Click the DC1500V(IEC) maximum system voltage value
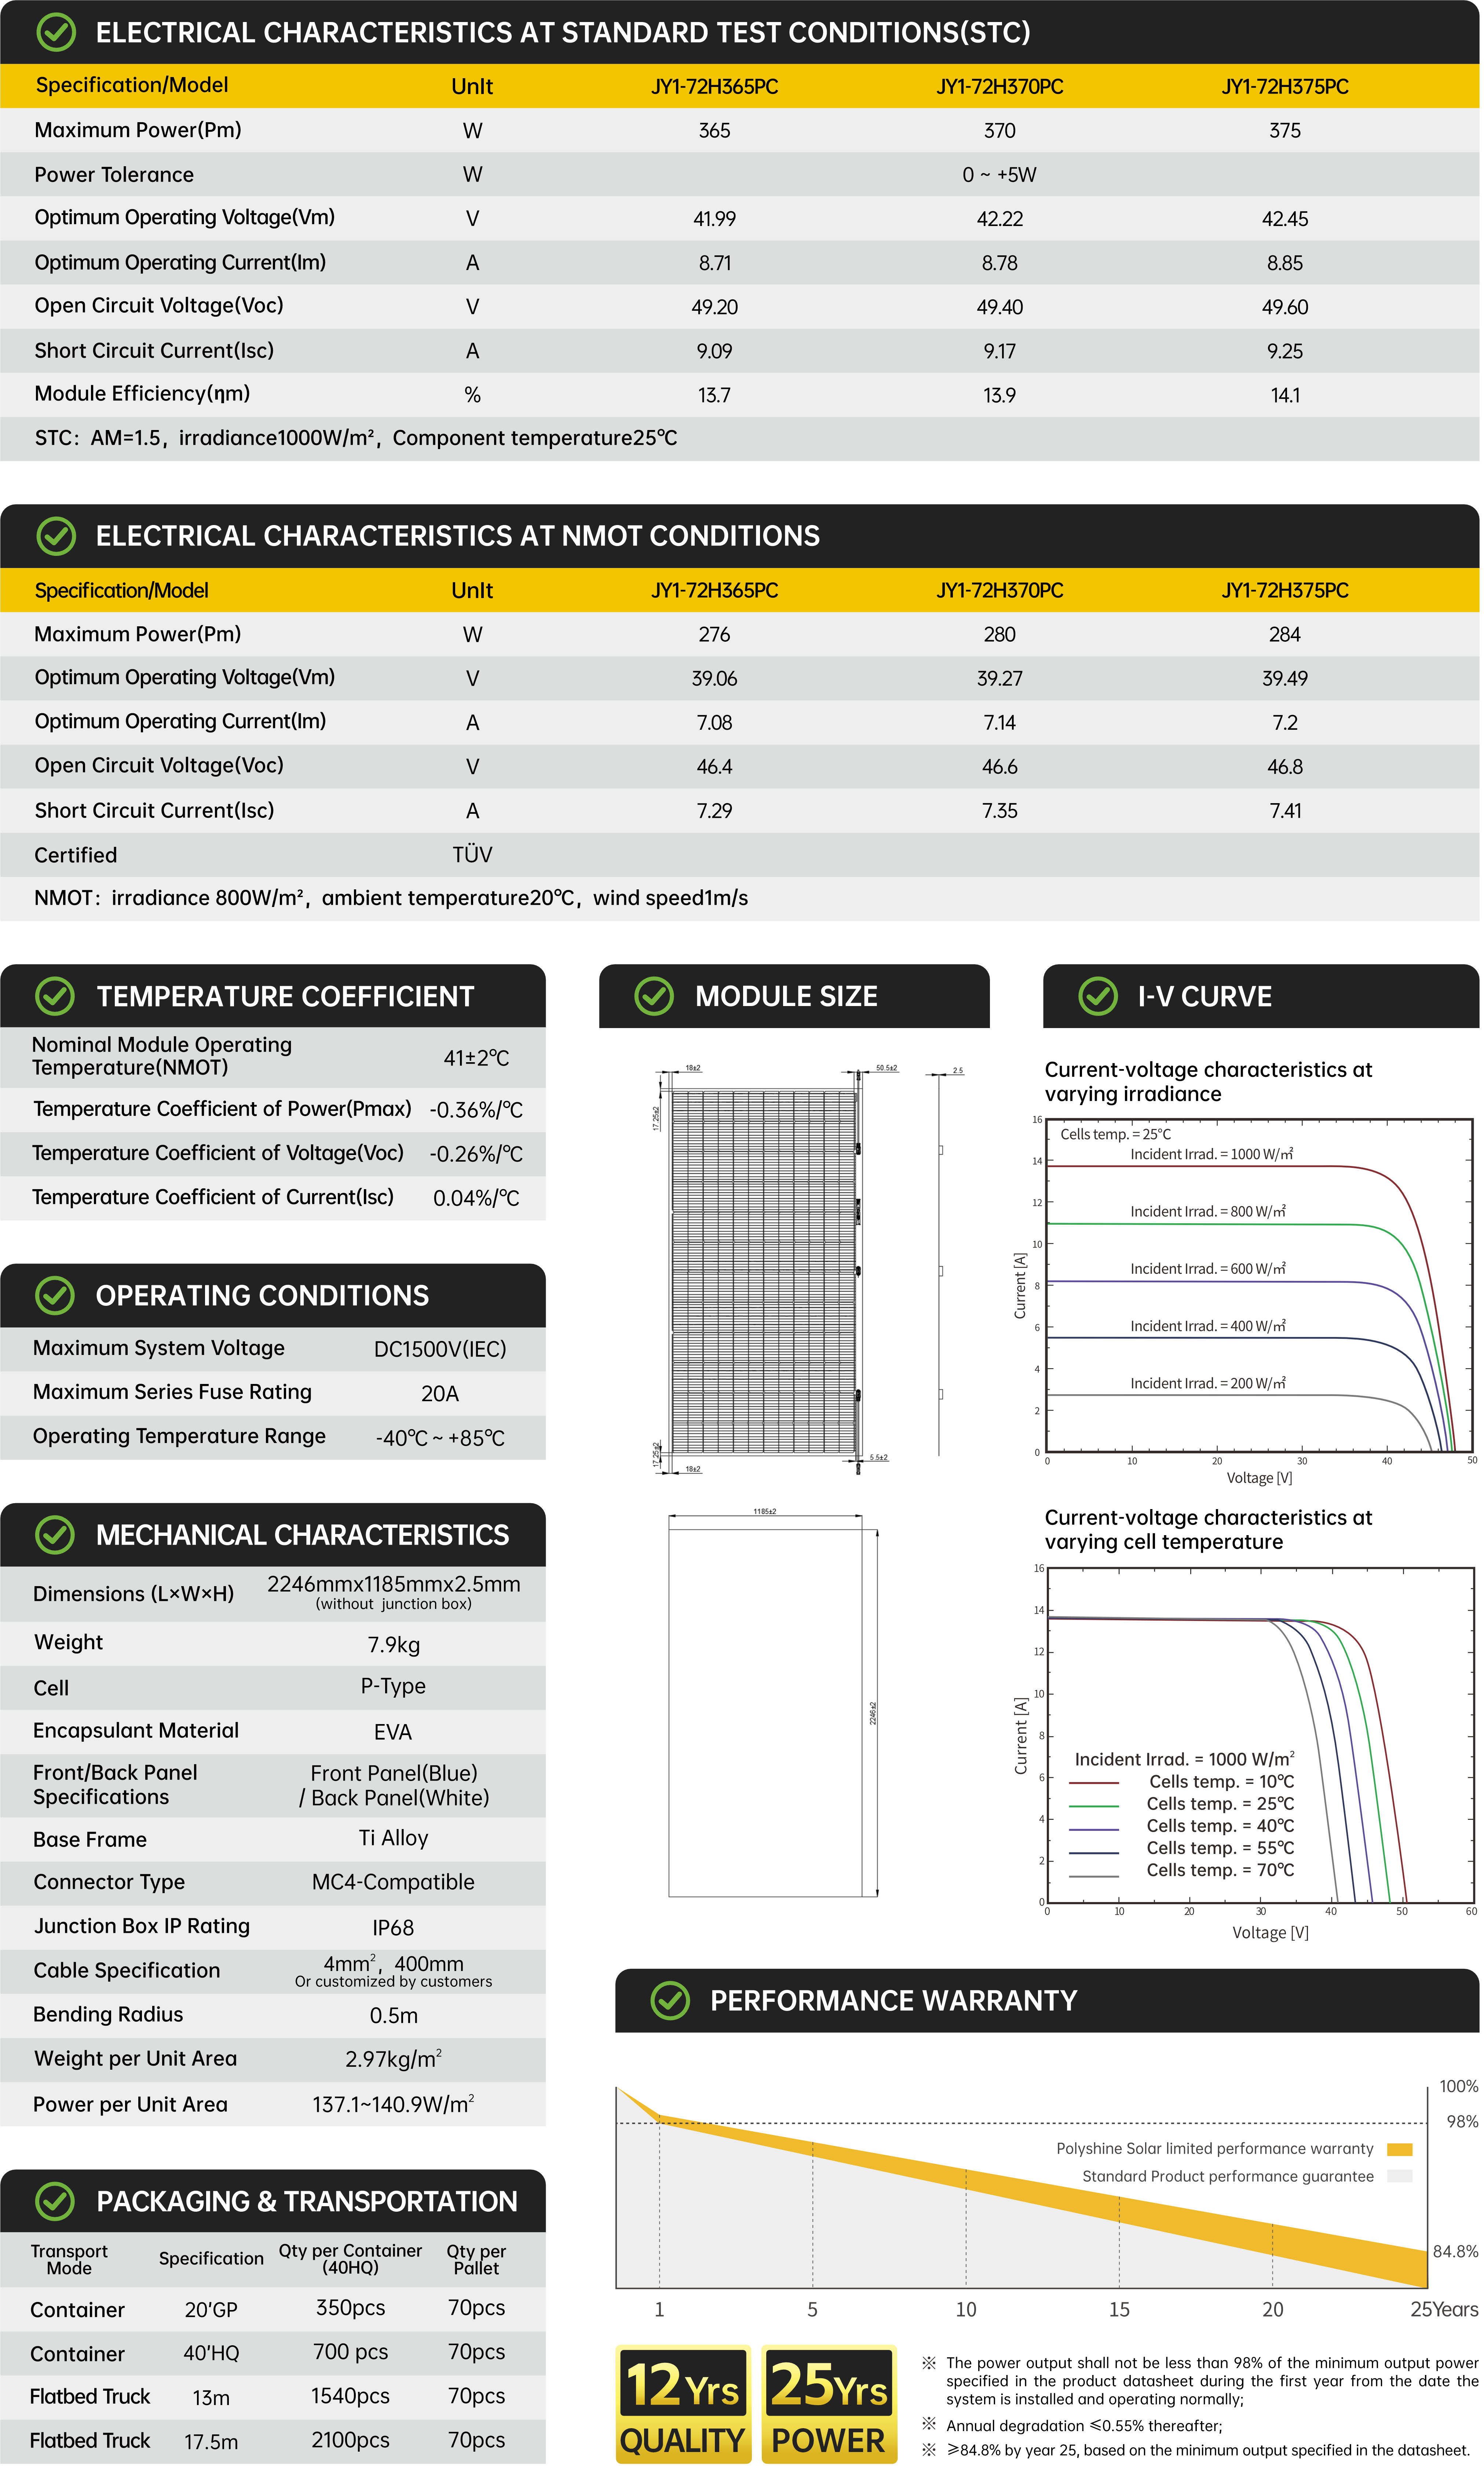This screenshot has height=2481, width=1484. (440, 1350)
